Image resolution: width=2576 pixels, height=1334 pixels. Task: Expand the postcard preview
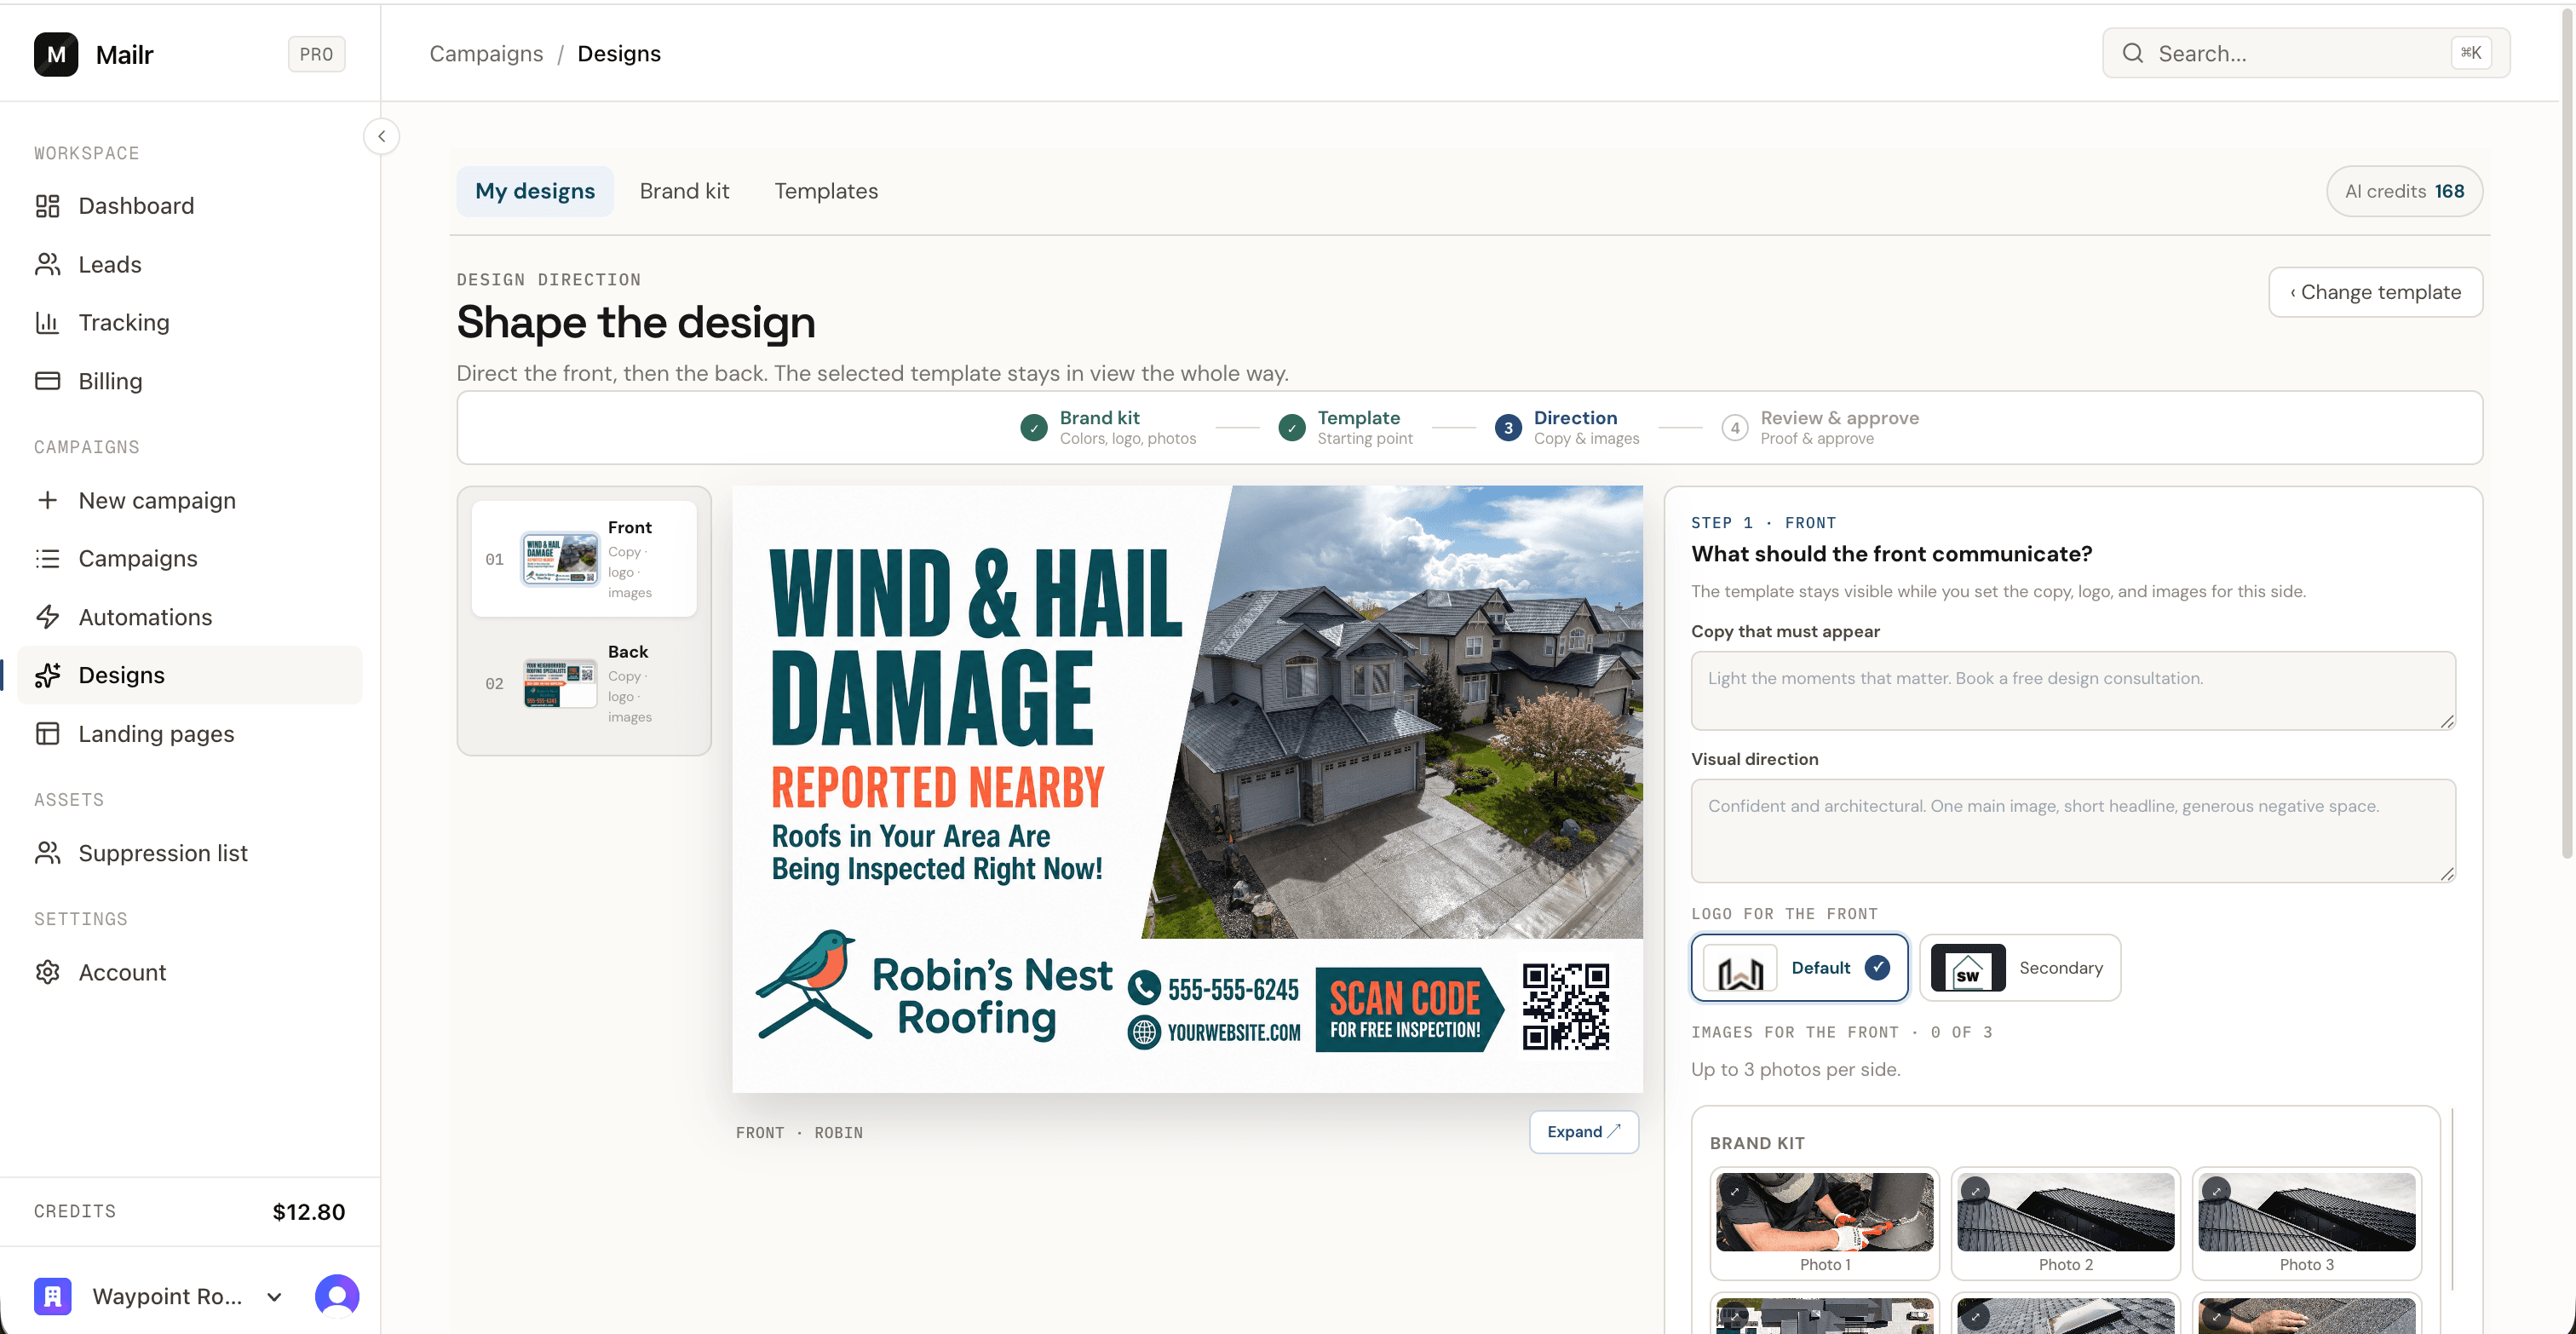pos(1583,1131)
